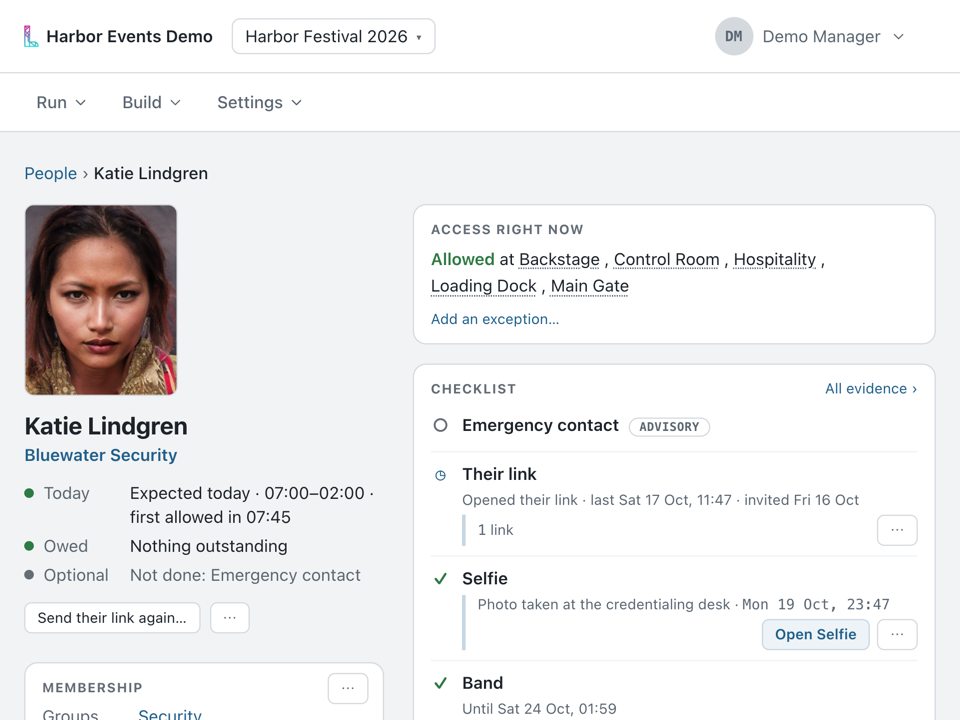Image resolution: width=960 pixels, height=720 pixels.
Task: Click the Selfie checklist heading
Action: pyautogui.click(x=485, y=579)
